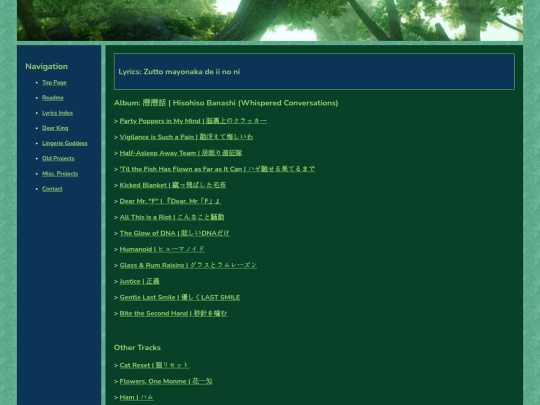This screenshot has width=540, height=405.
Task: Open Gentle Last Smile lyrics
Action: (180, 297)
